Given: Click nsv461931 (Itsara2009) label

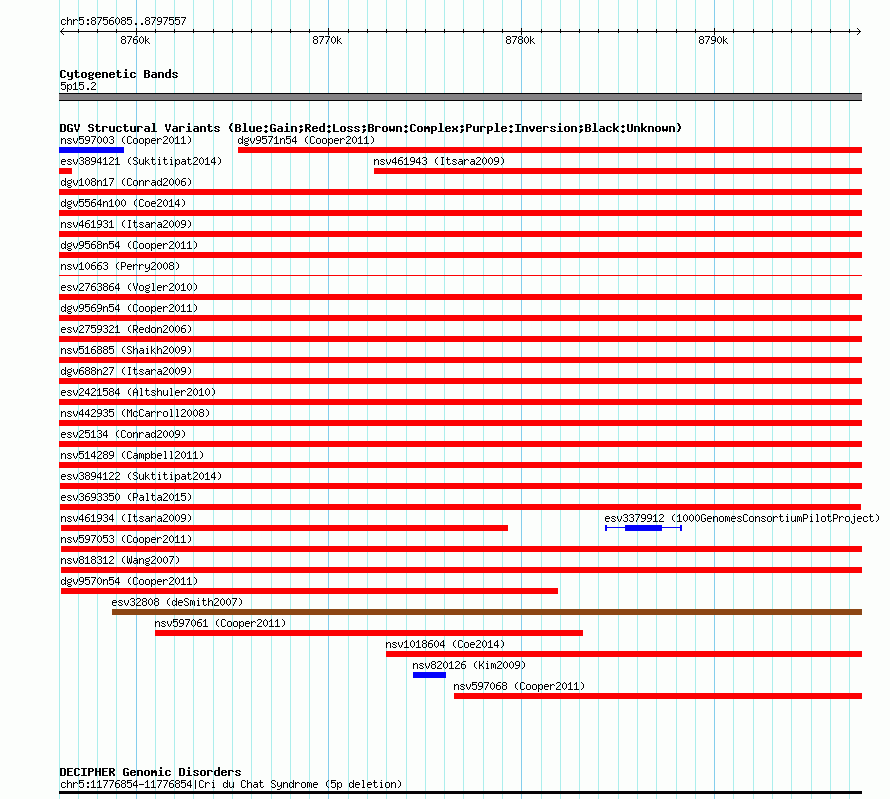Looking at the screenshot, I should click(x=126, y=224).
